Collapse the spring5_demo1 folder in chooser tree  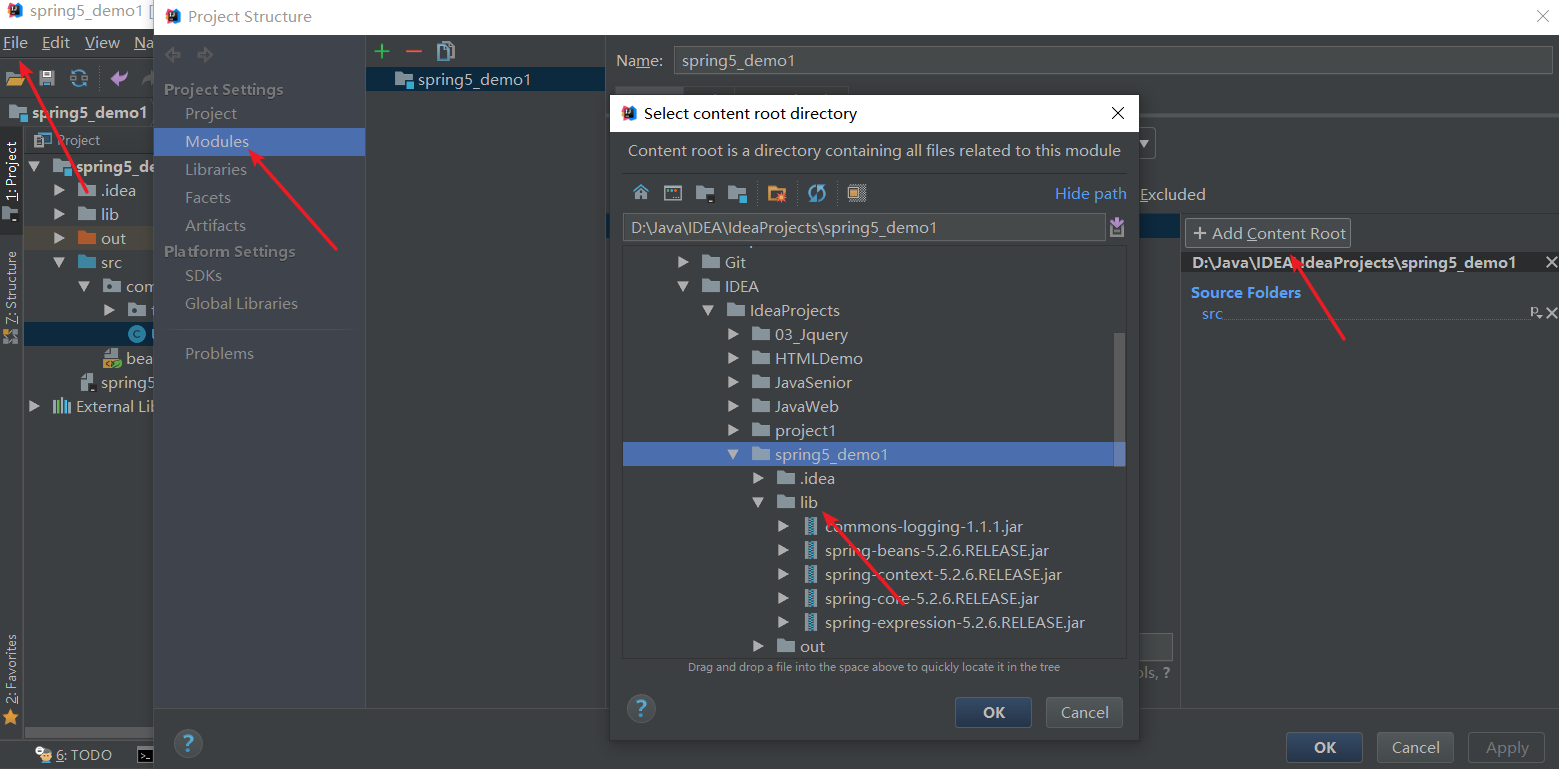point(733,454)
